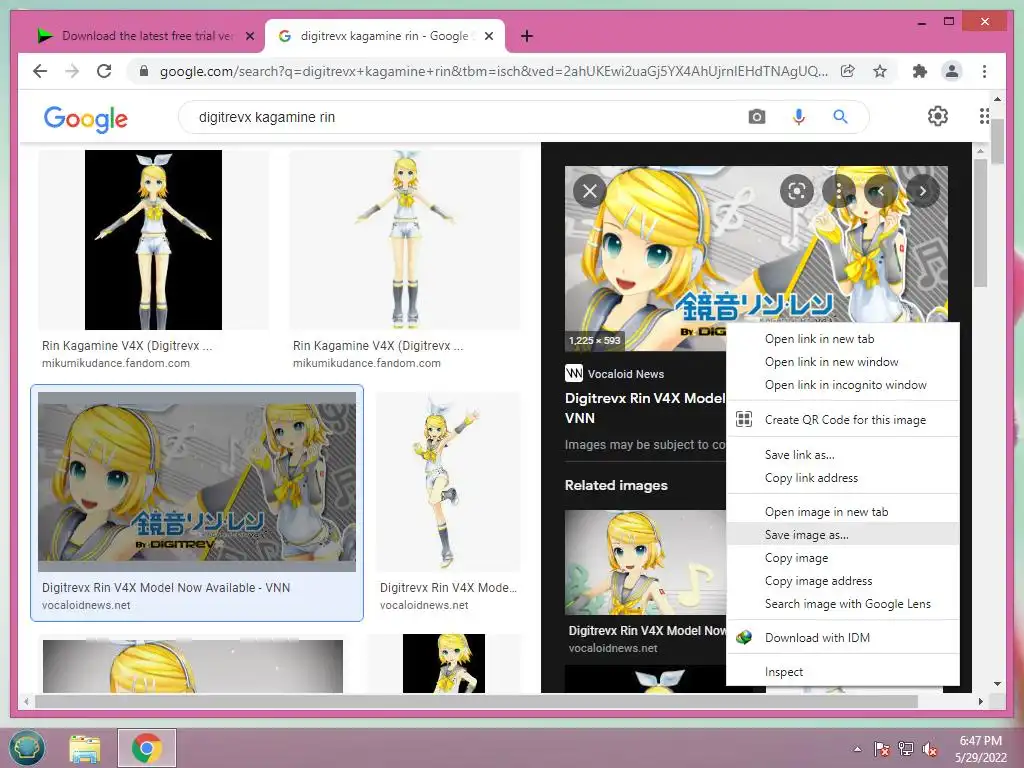The width and height of the screenshot is (1024, 768).
Task: Search by image using camera icon
Action: [757, 117]
